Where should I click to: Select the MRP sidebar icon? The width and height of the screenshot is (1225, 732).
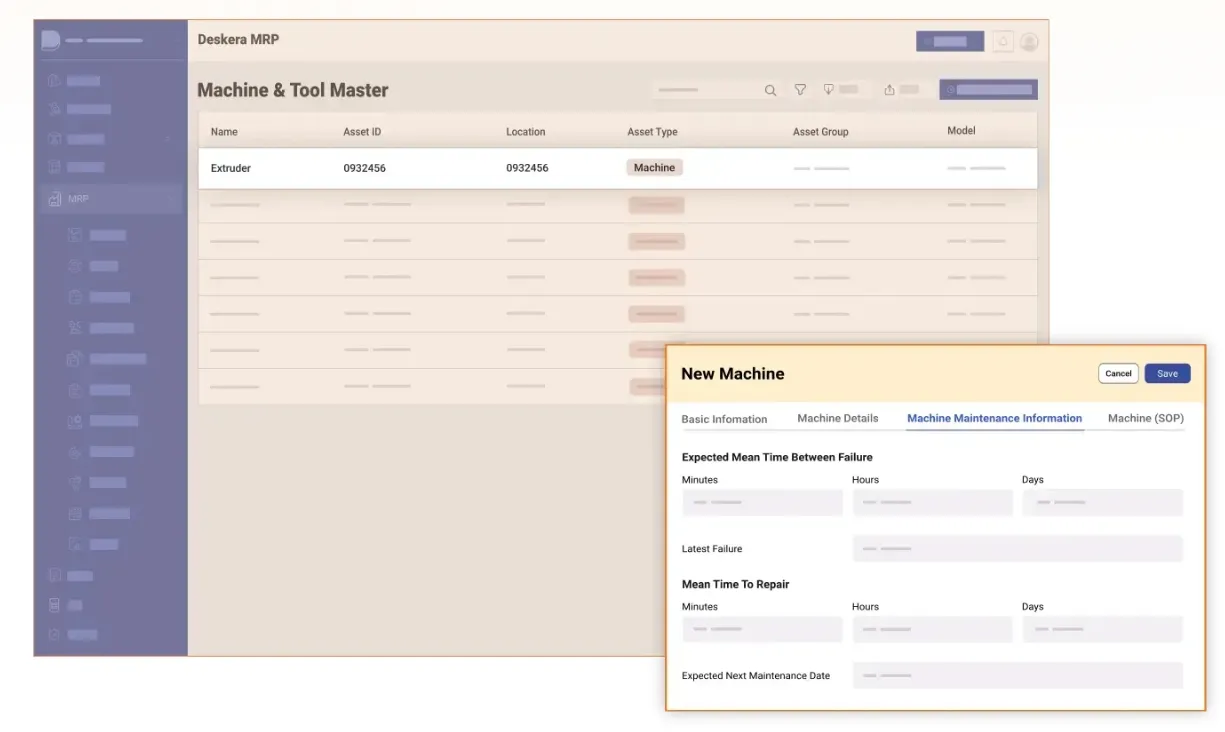pos(55,199)
